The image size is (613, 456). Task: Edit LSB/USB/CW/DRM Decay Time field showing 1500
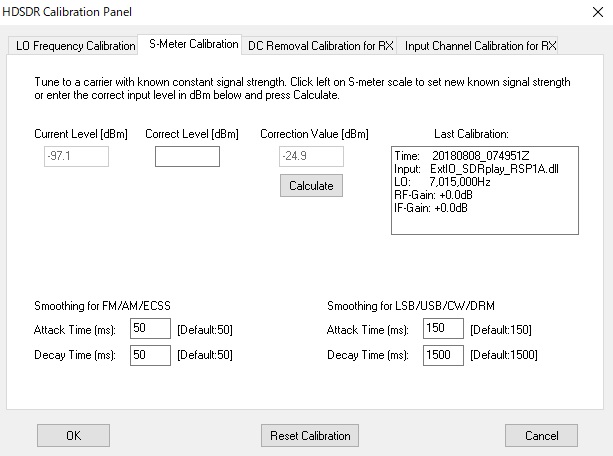pyautogui.click(x=443, y=355)
